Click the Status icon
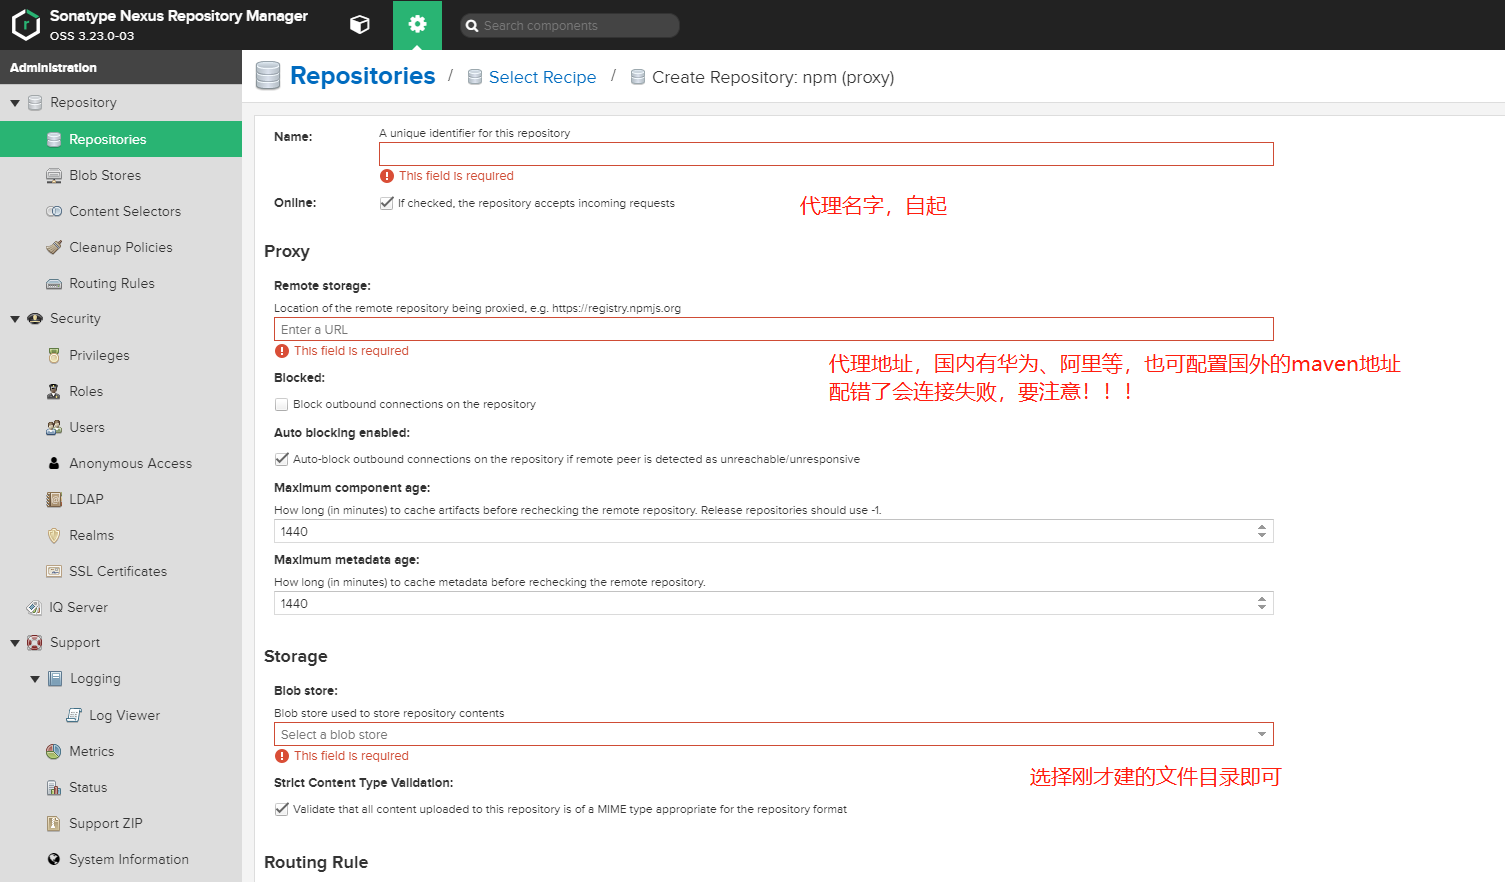 [54, 787]
